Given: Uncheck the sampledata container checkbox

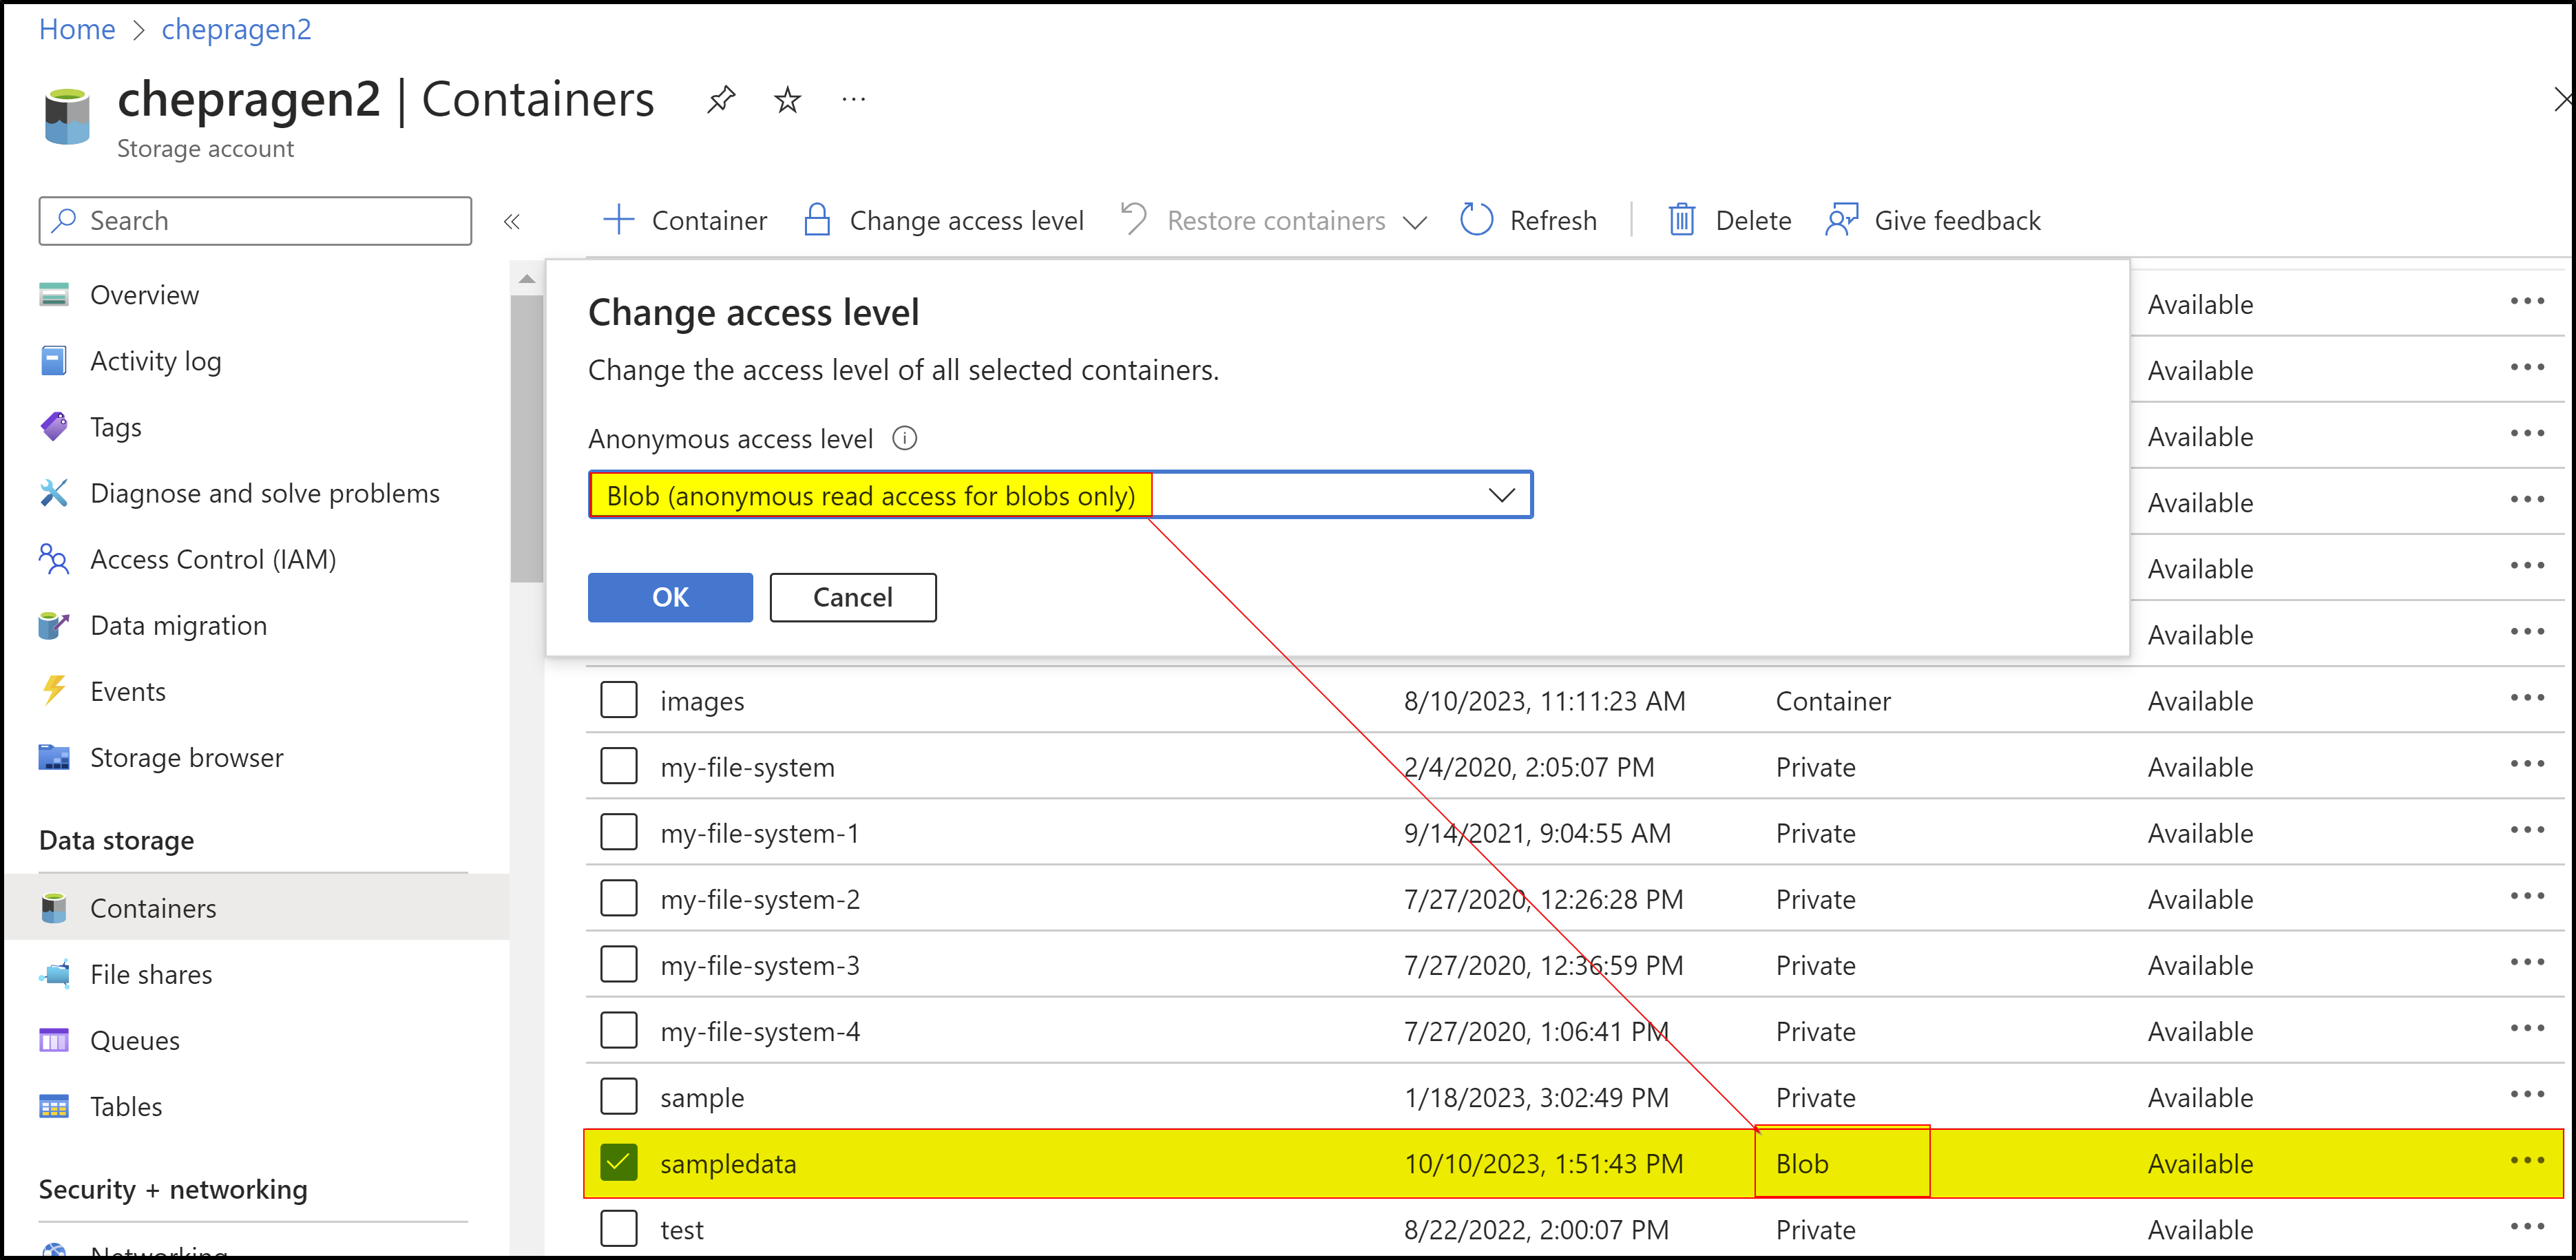Looking at the screenshot, I should pos(619,1162).
